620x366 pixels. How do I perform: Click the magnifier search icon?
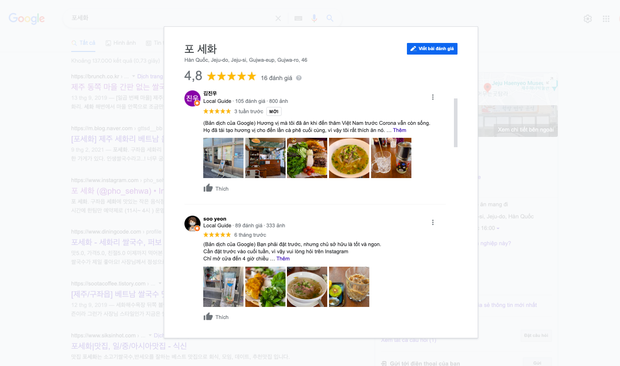pyautogui.click(x=330, y=18)
